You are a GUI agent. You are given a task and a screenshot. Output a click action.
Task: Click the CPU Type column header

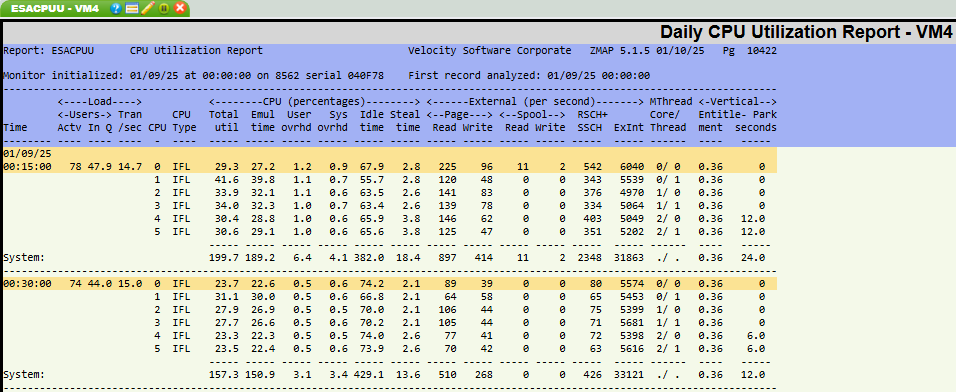point(182,121)
